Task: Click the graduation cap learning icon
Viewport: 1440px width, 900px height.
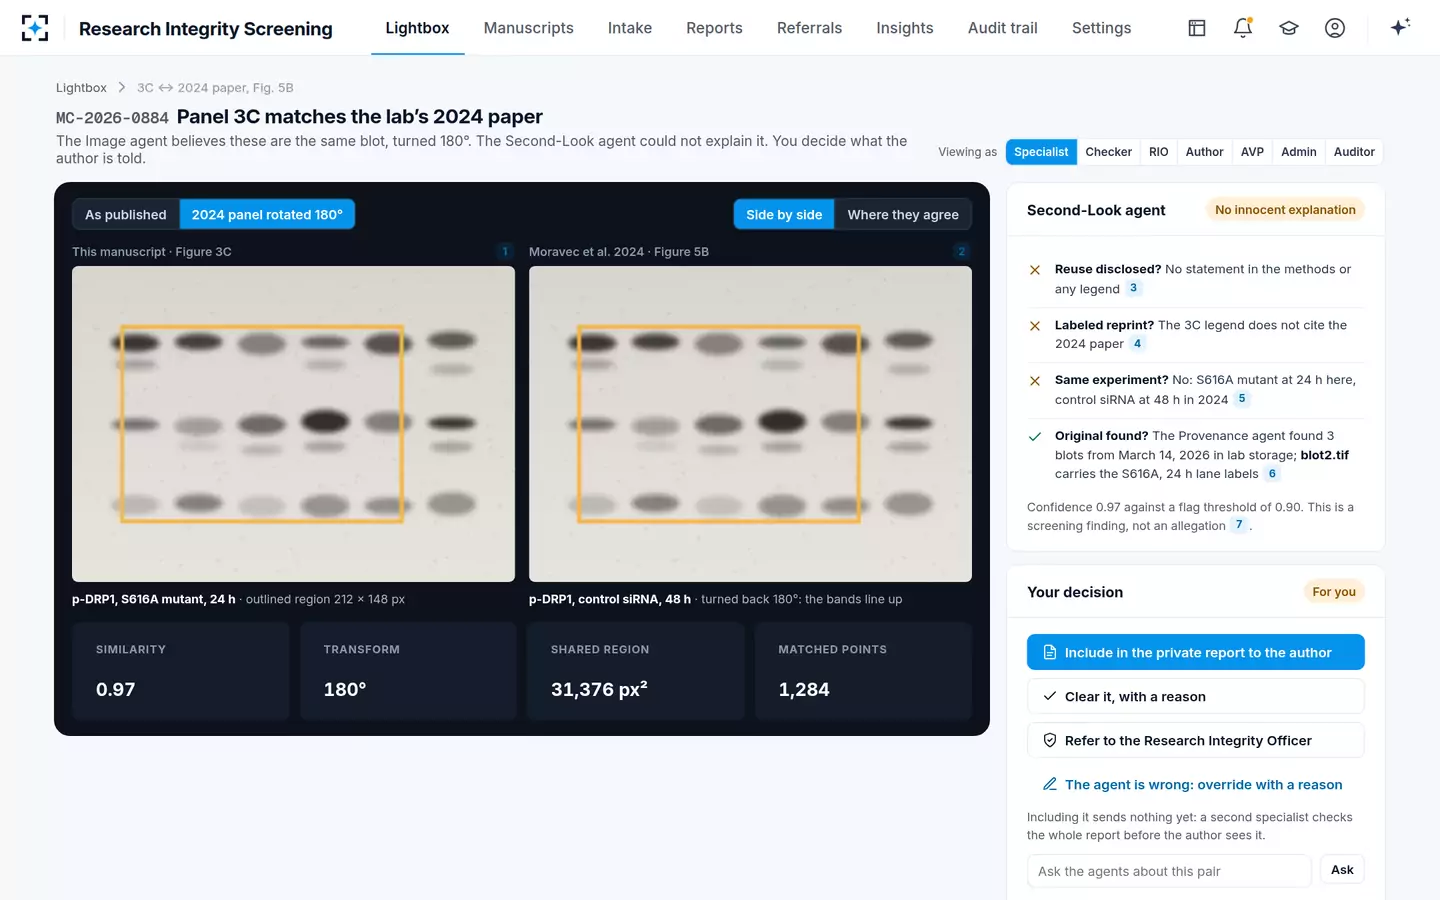Action: 1289,28
